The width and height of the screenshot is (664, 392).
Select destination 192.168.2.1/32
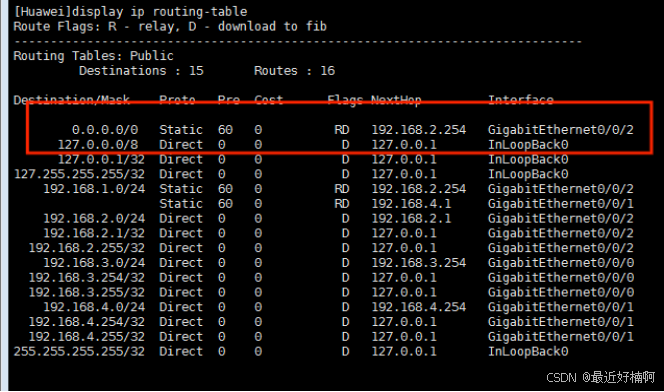tap(94, 233)
